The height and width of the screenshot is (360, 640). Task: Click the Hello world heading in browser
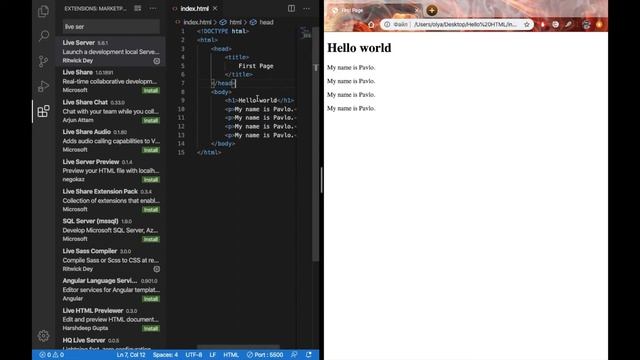359,48
